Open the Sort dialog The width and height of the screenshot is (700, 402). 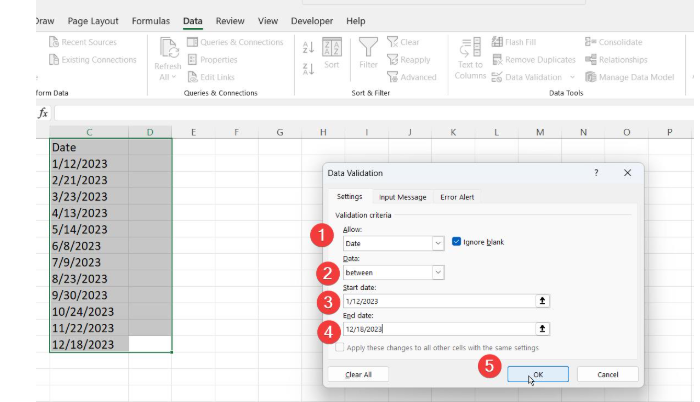(x=332, y=53)
